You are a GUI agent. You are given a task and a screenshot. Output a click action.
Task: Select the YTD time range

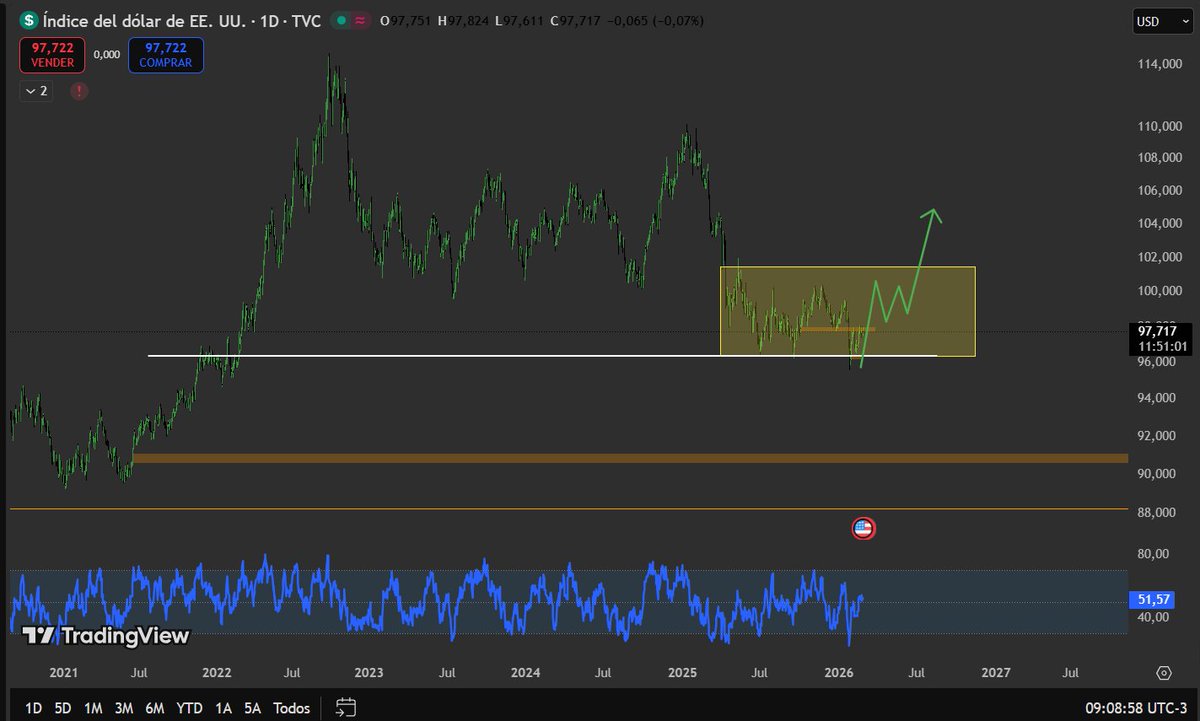click(x=189, y=708)
